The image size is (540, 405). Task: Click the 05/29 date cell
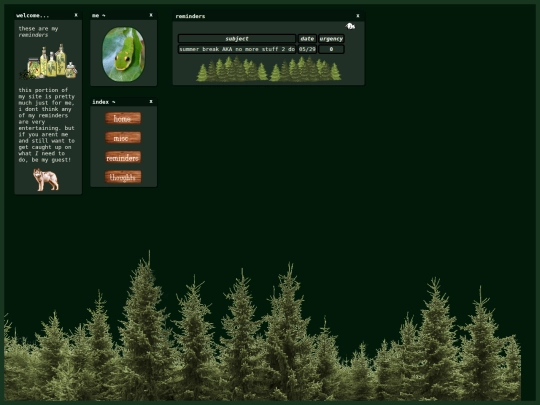tap(307, 49)
